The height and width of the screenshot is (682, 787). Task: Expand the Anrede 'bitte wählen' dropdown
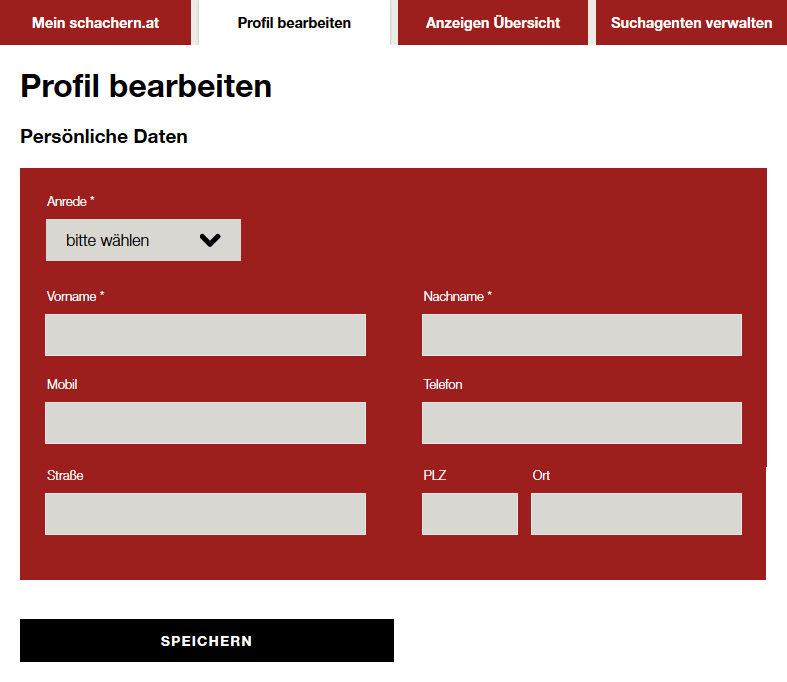(x=143, y=240)
